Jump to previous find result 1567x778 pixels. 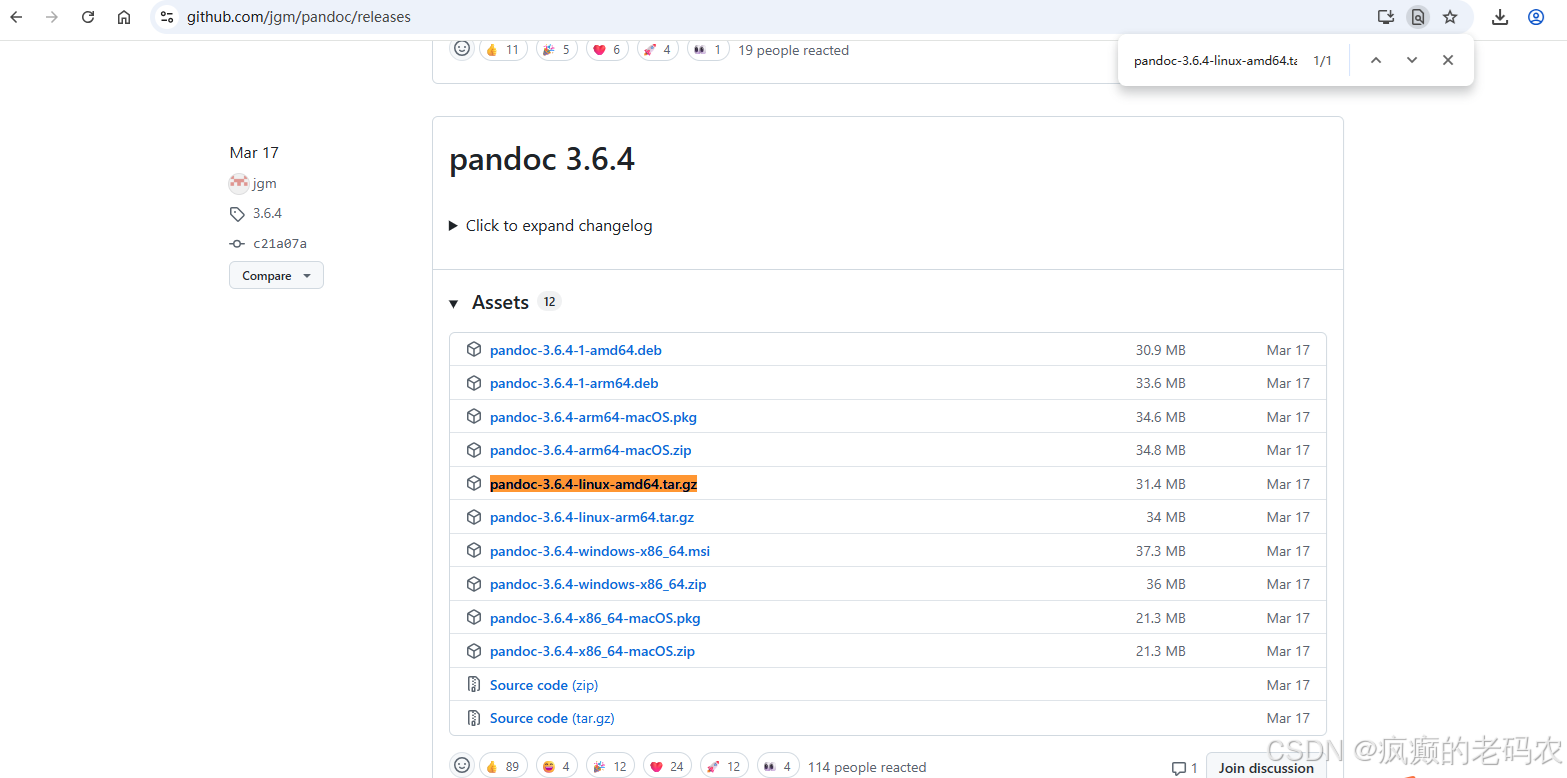point(1376,60)
